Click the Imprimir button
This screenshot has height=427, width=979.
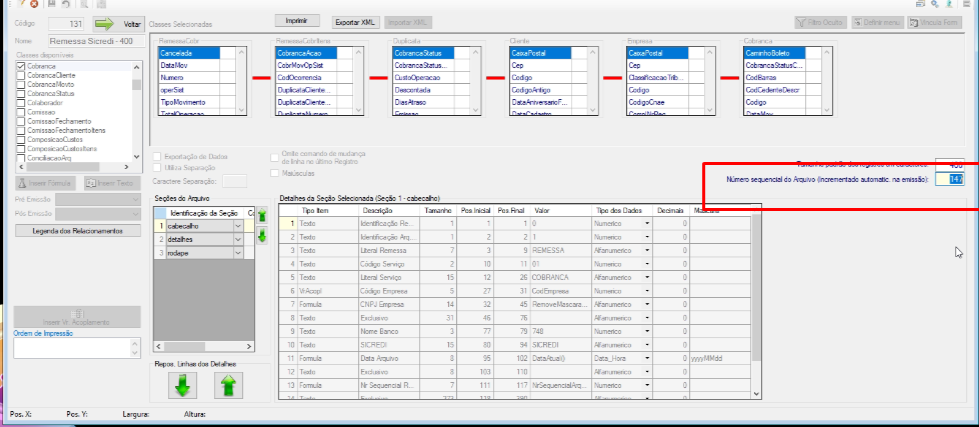point(298,21)
